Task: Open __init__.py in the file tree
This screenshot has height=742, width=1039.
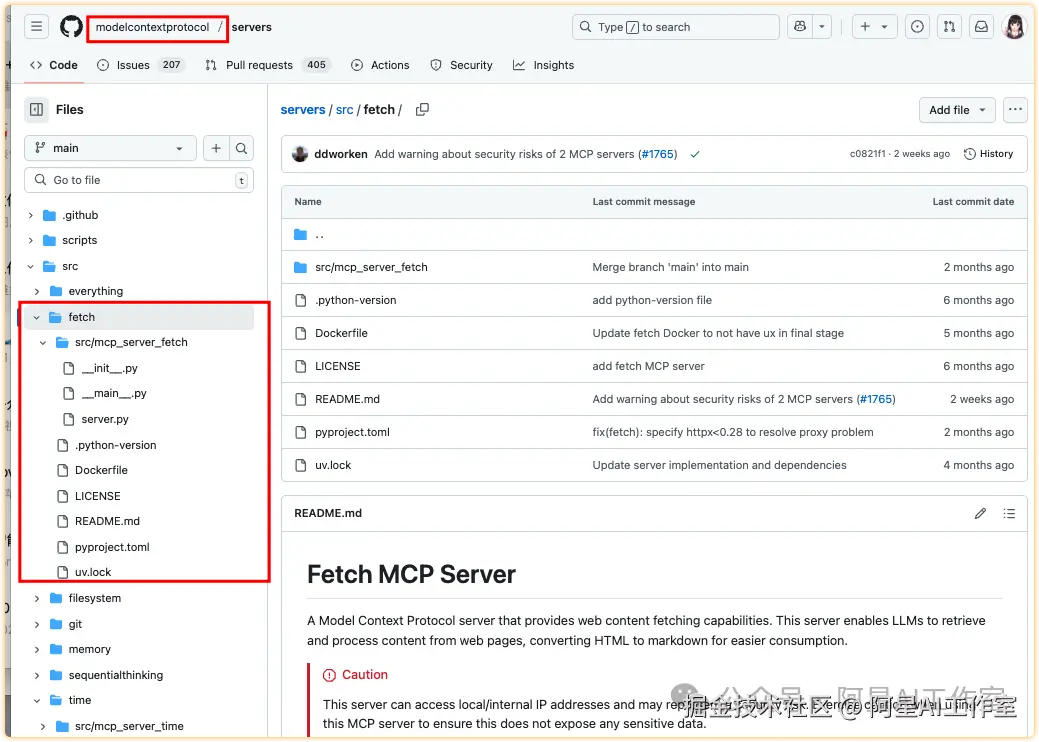Action: tap(109, 368)
